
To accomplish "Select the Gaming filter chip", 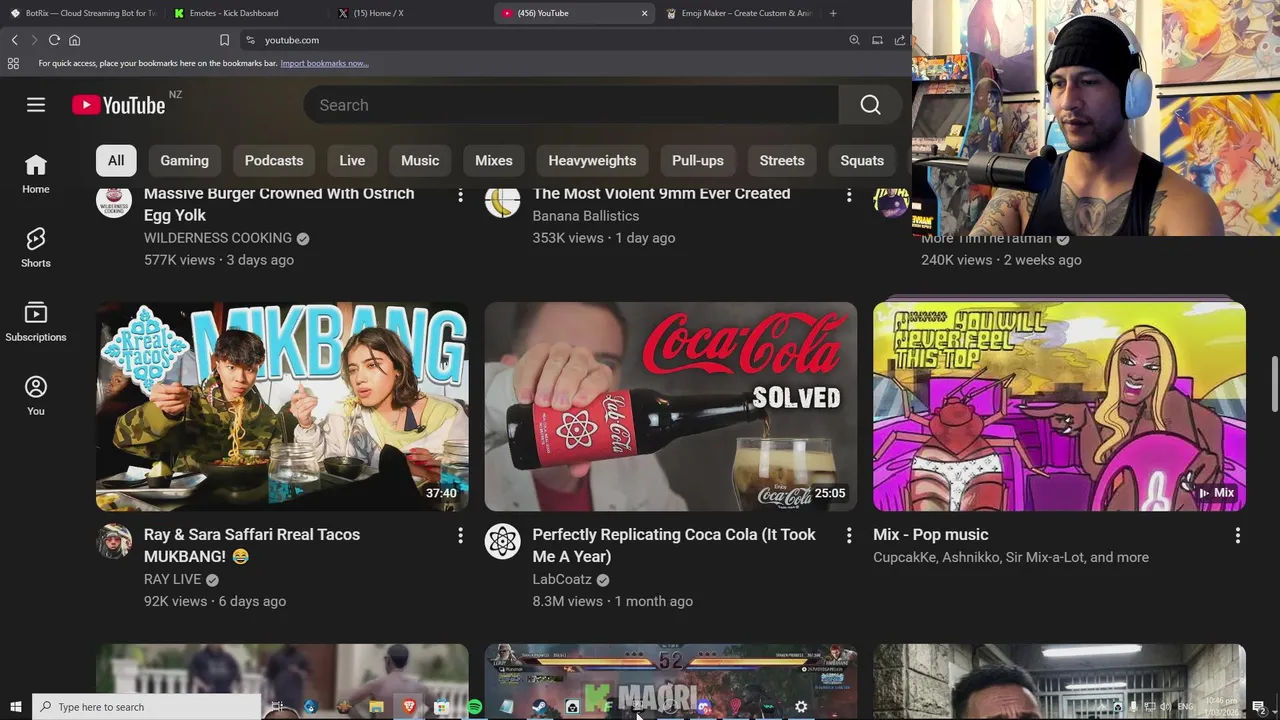I will tap(184, 160).
